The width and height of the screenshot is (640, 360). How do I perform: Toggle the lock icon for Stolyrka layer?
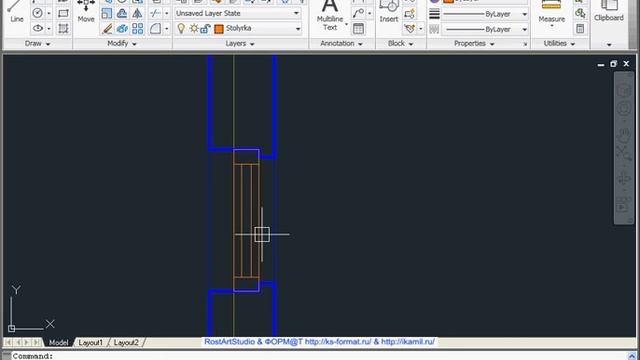205,29
